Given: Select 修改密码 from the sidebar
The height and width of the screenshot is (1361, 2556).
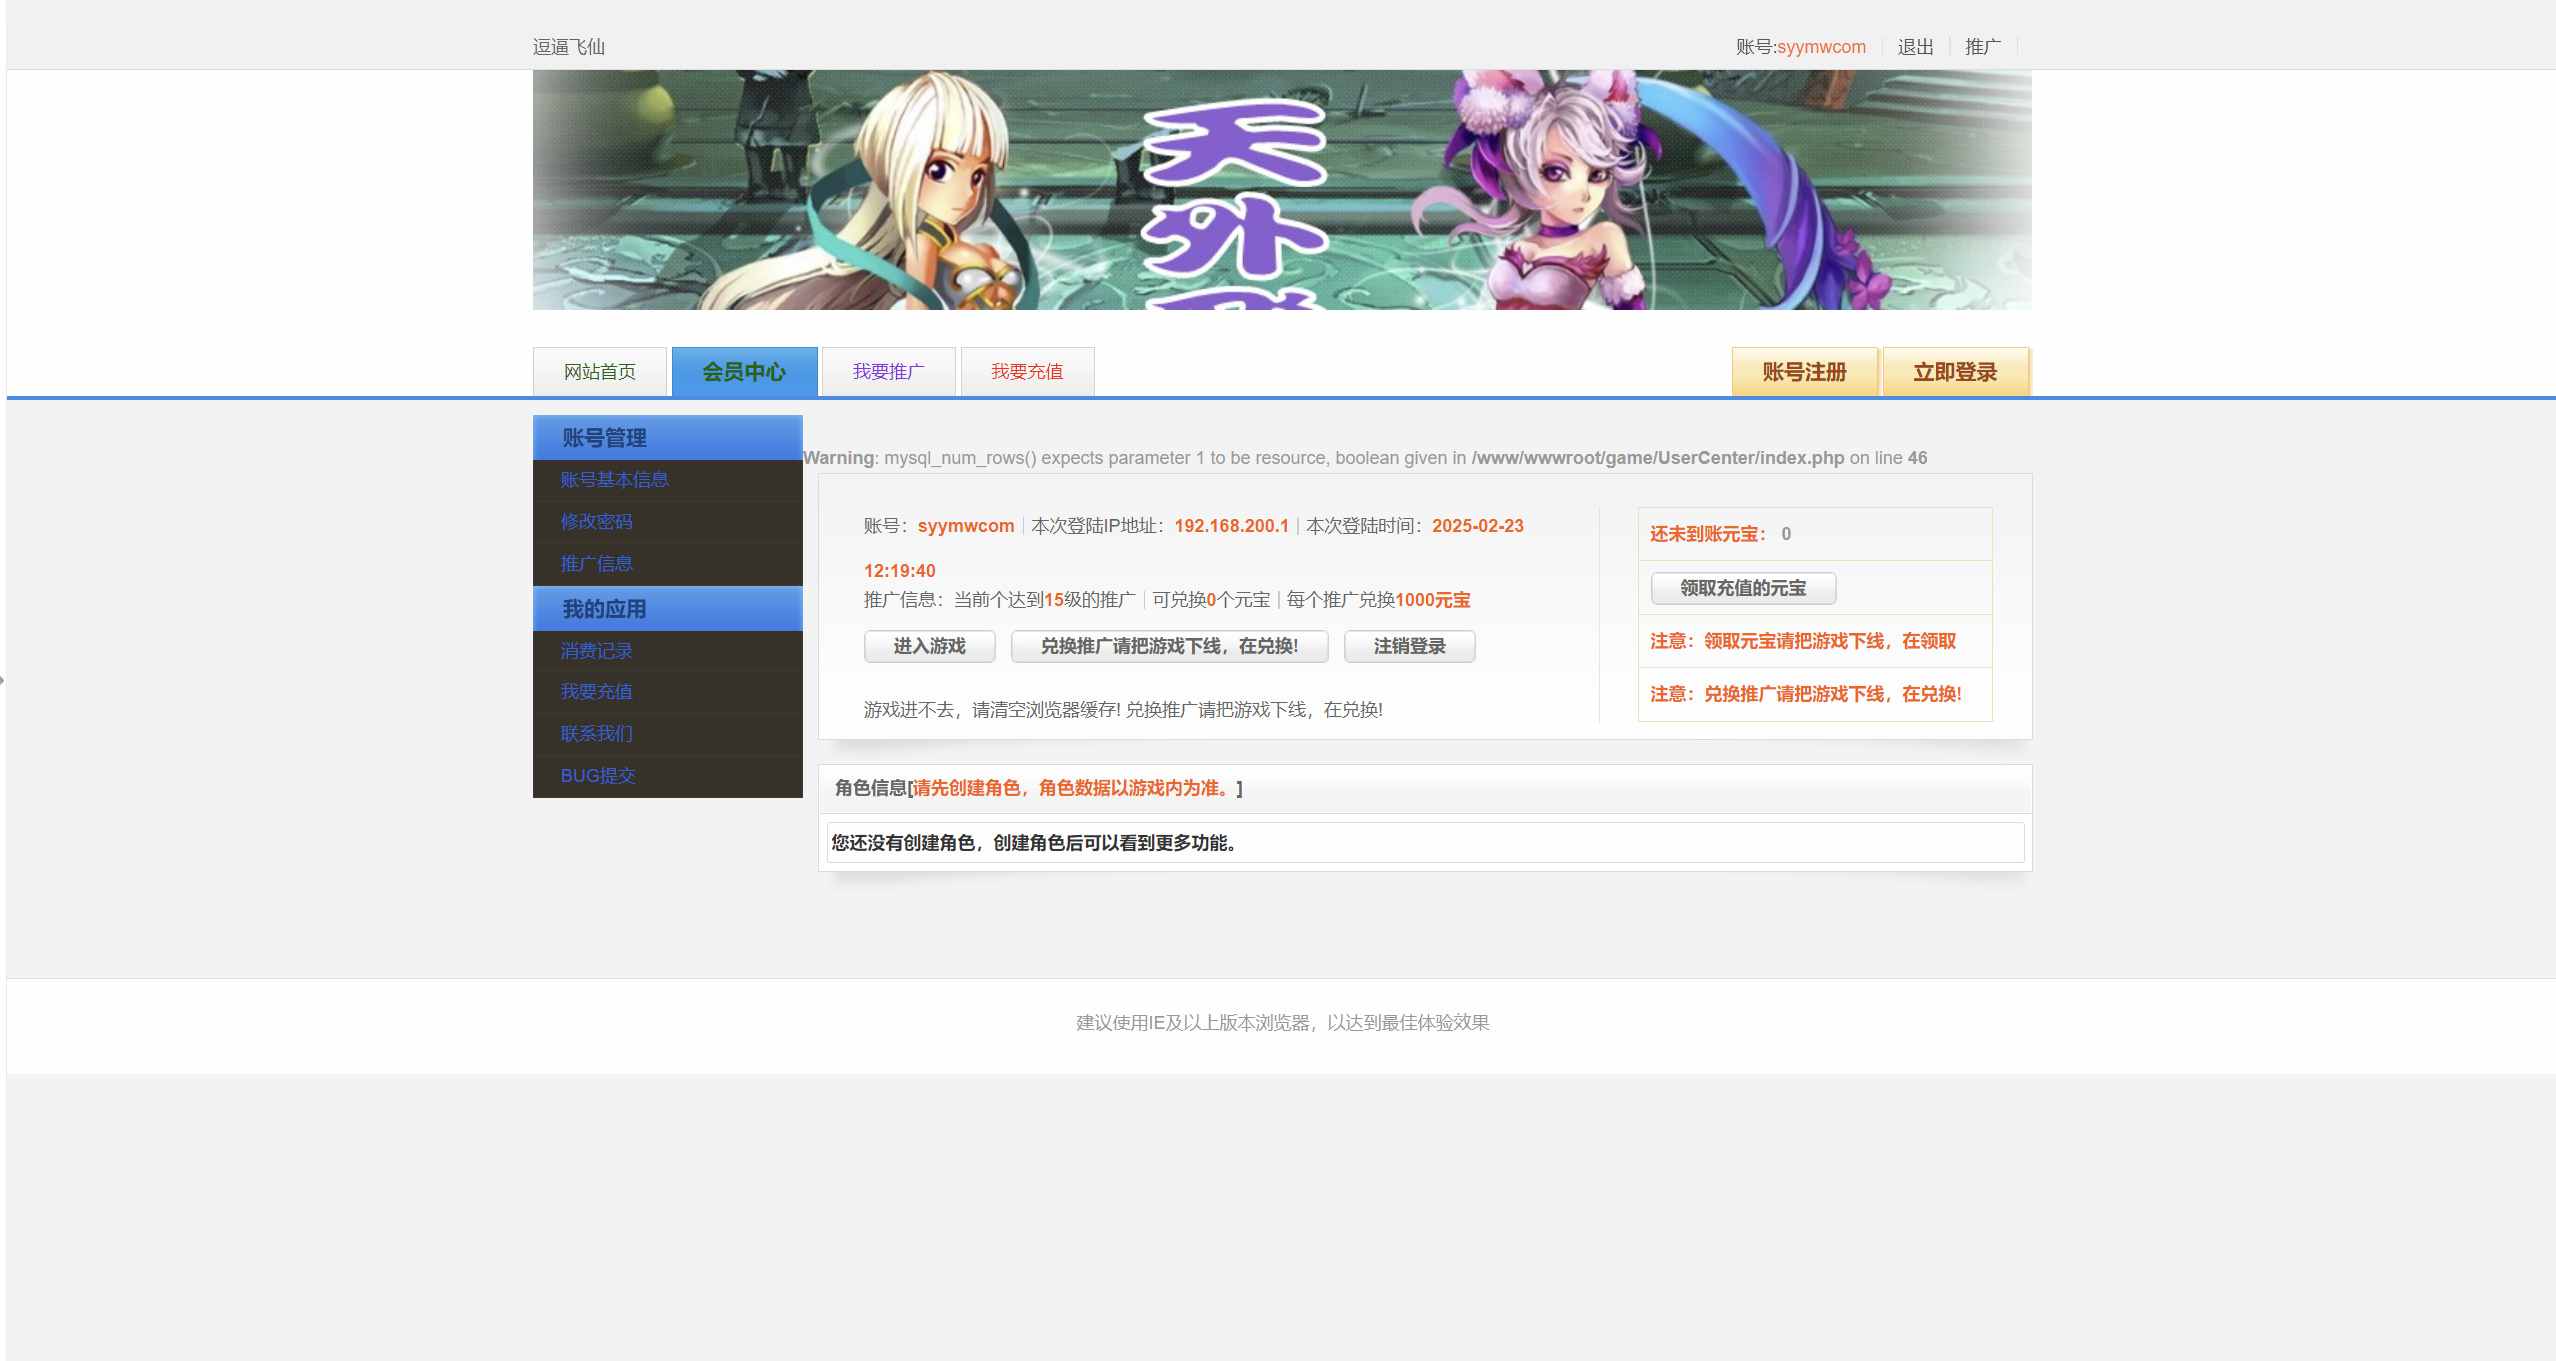Looking at the screenshot, I should click(596, 522).
